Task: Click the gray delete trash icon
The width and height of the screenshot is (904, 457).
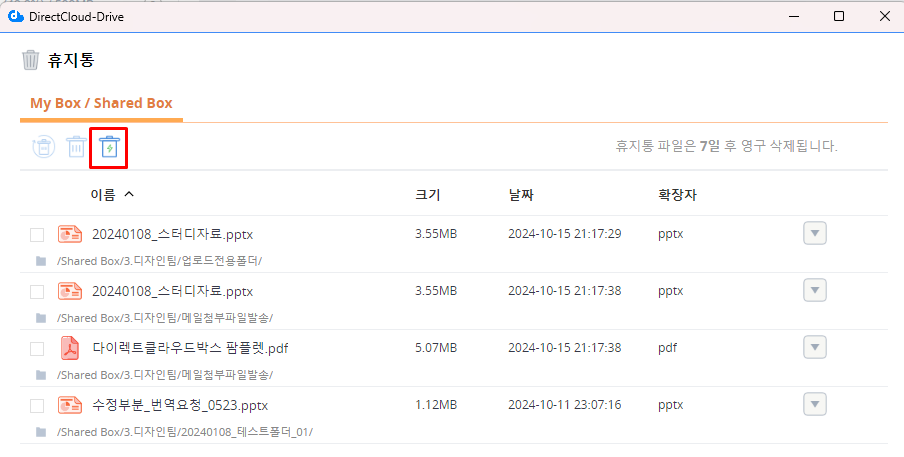Action: point(76,148)
